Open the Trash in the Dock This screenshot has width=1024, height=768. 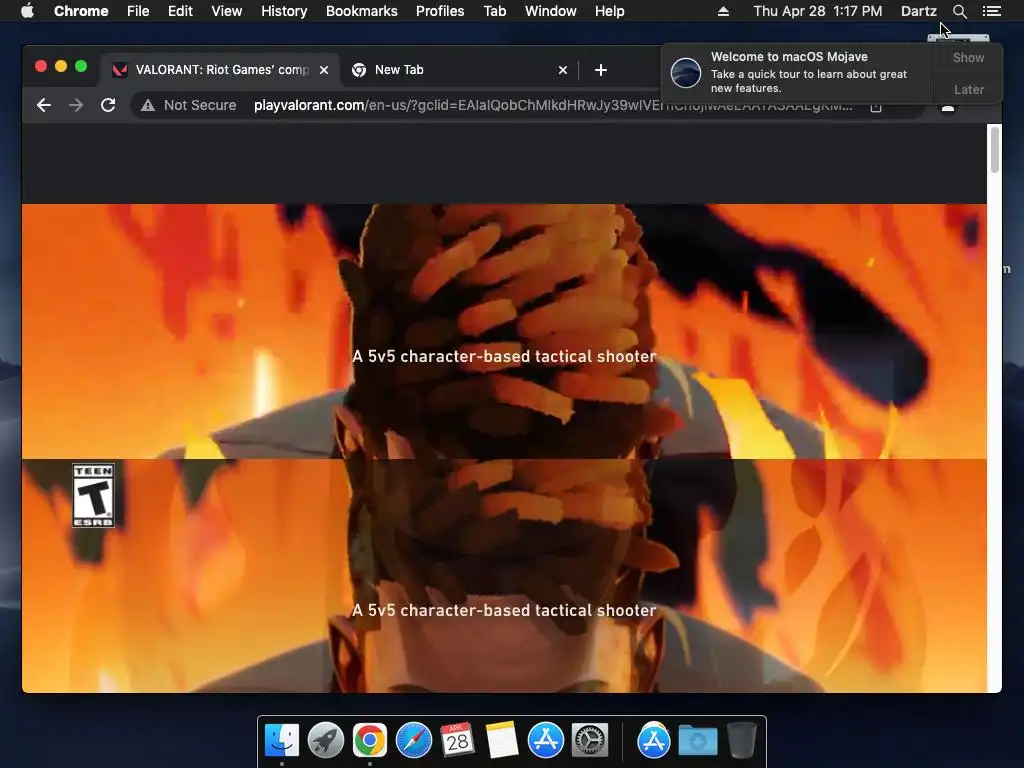point(742,741)
